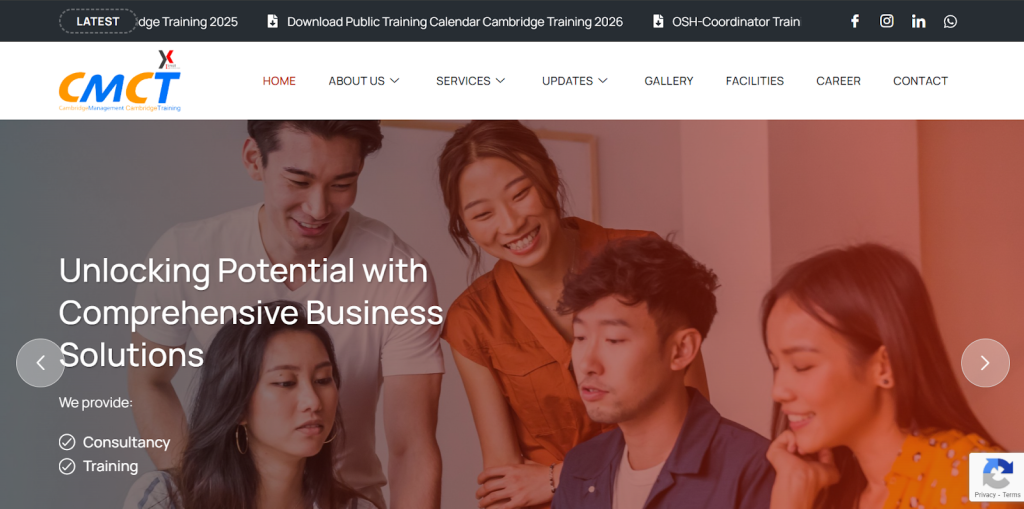Open the WhatsApp chat icon
Image resolution: width=1024 pixels, height=509 pixels.
[950, 21]
